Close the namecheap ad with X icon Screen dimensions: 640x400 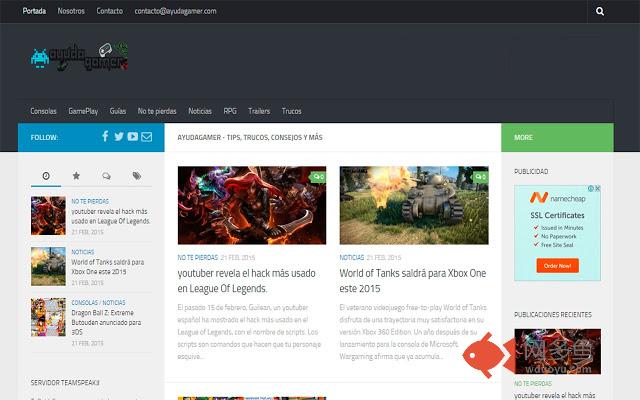(x=597, y=189)
